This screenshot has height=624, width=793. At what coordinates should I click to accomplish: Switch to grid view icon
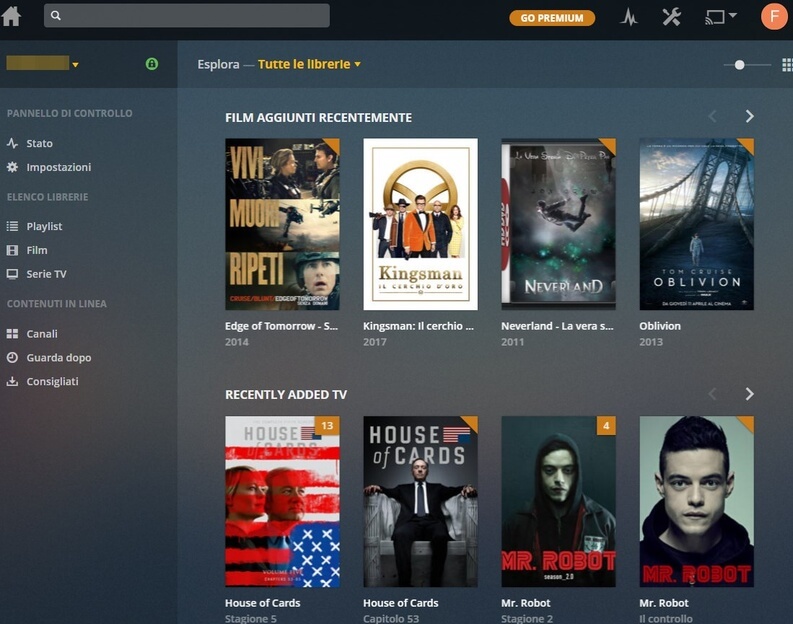click(787, 65)
